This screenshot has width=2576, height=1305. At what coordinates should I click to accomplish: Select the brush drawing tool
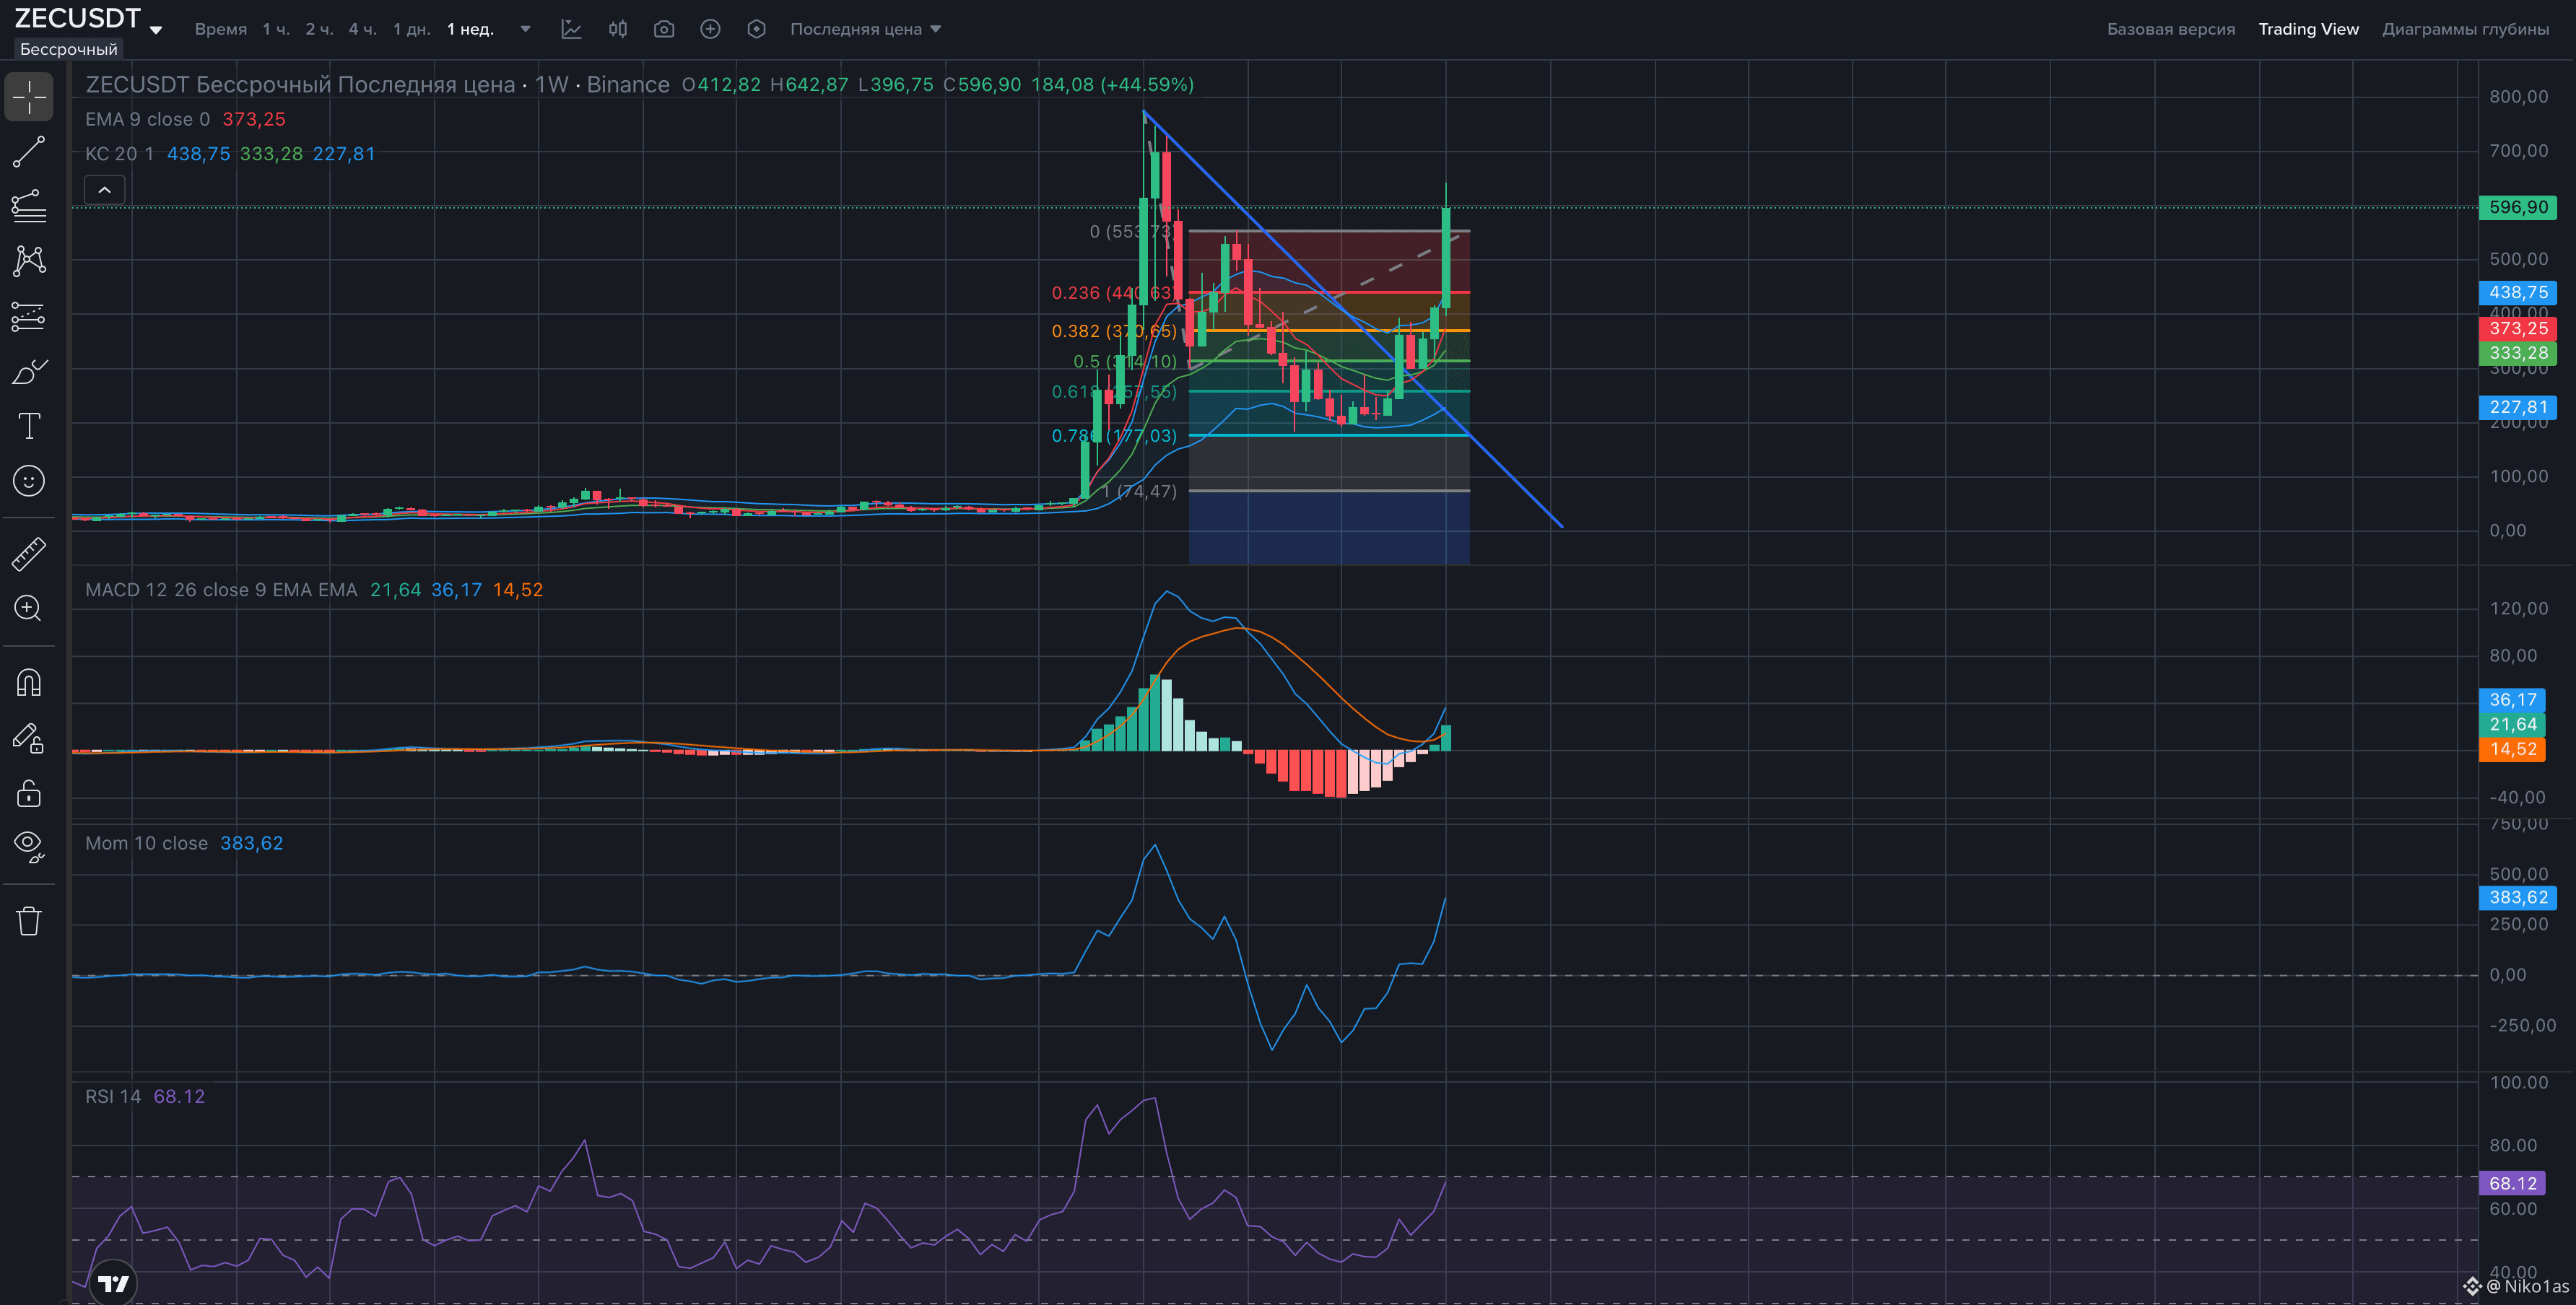(29, 371)
